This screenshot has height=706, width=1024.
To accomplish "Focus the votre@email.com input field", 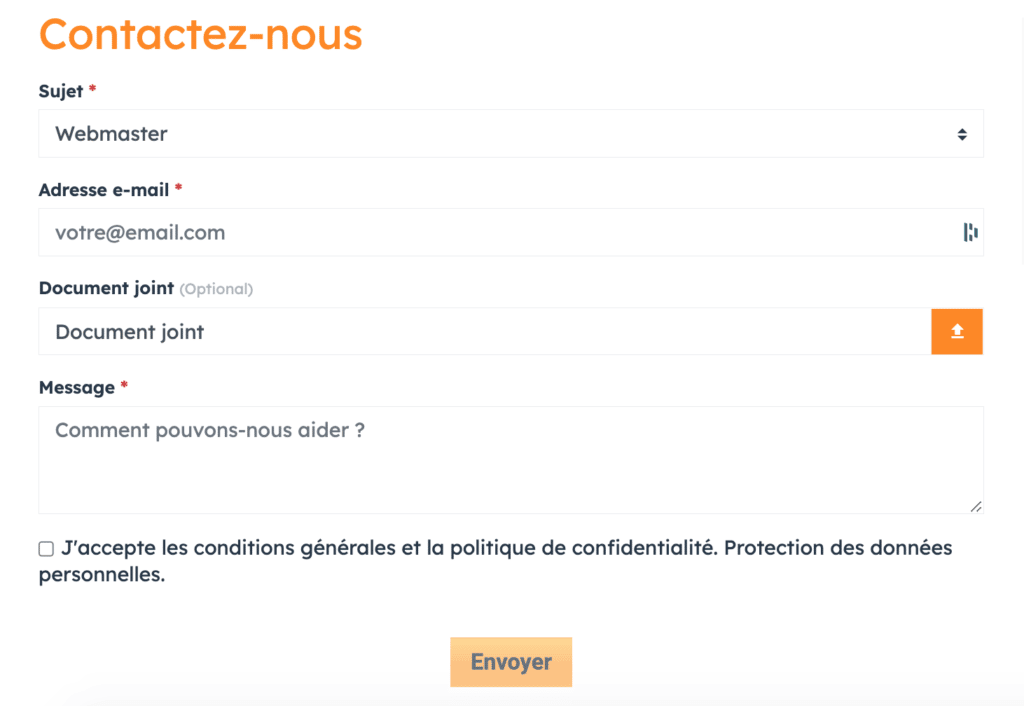I will coord(511,233).
